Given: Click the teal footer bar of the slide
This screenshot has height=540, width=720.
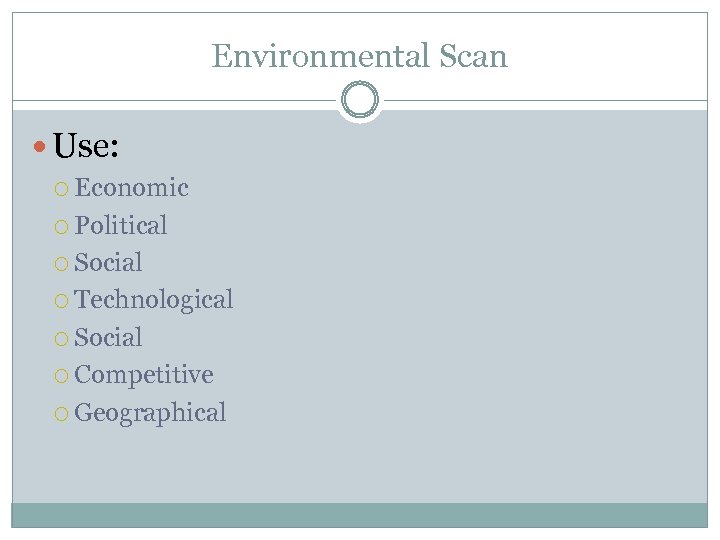Looking at the screenshot, I should click(359, 514).
